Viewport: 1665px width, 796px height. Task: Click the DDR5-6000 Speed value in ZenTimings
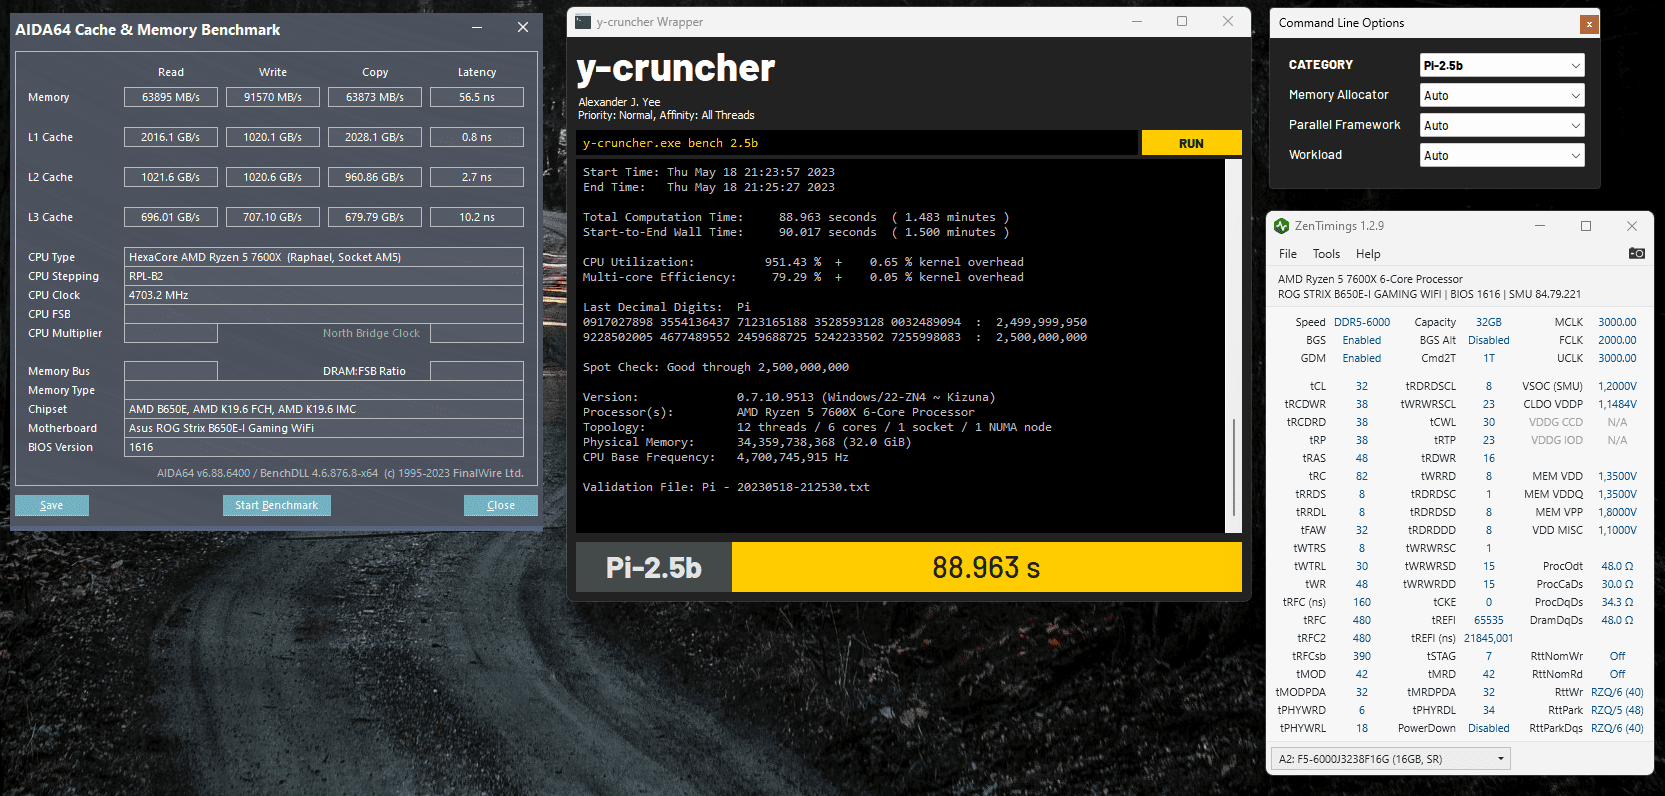[1362, 322]
